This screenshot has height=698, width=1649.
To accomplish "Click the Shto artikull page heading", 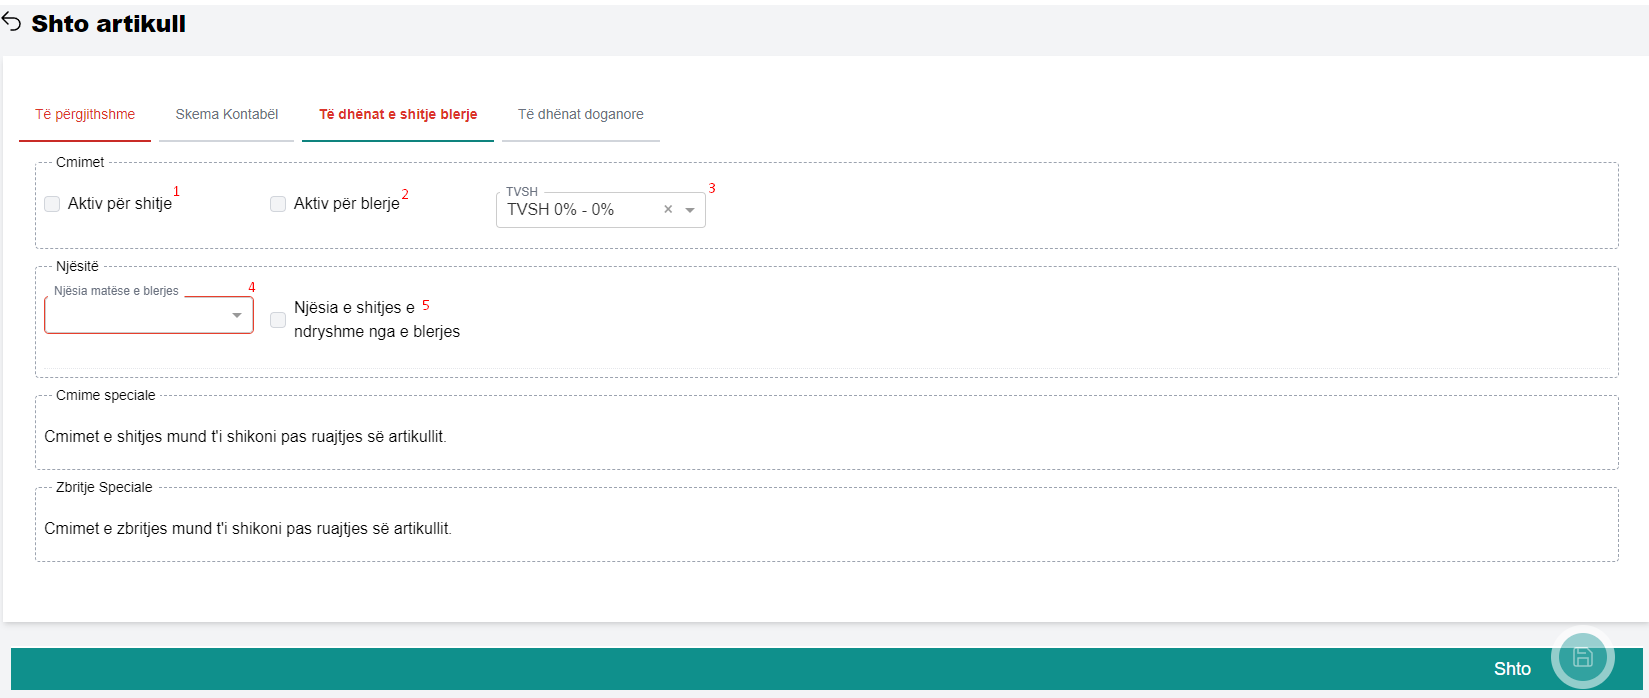I will 108,24.
